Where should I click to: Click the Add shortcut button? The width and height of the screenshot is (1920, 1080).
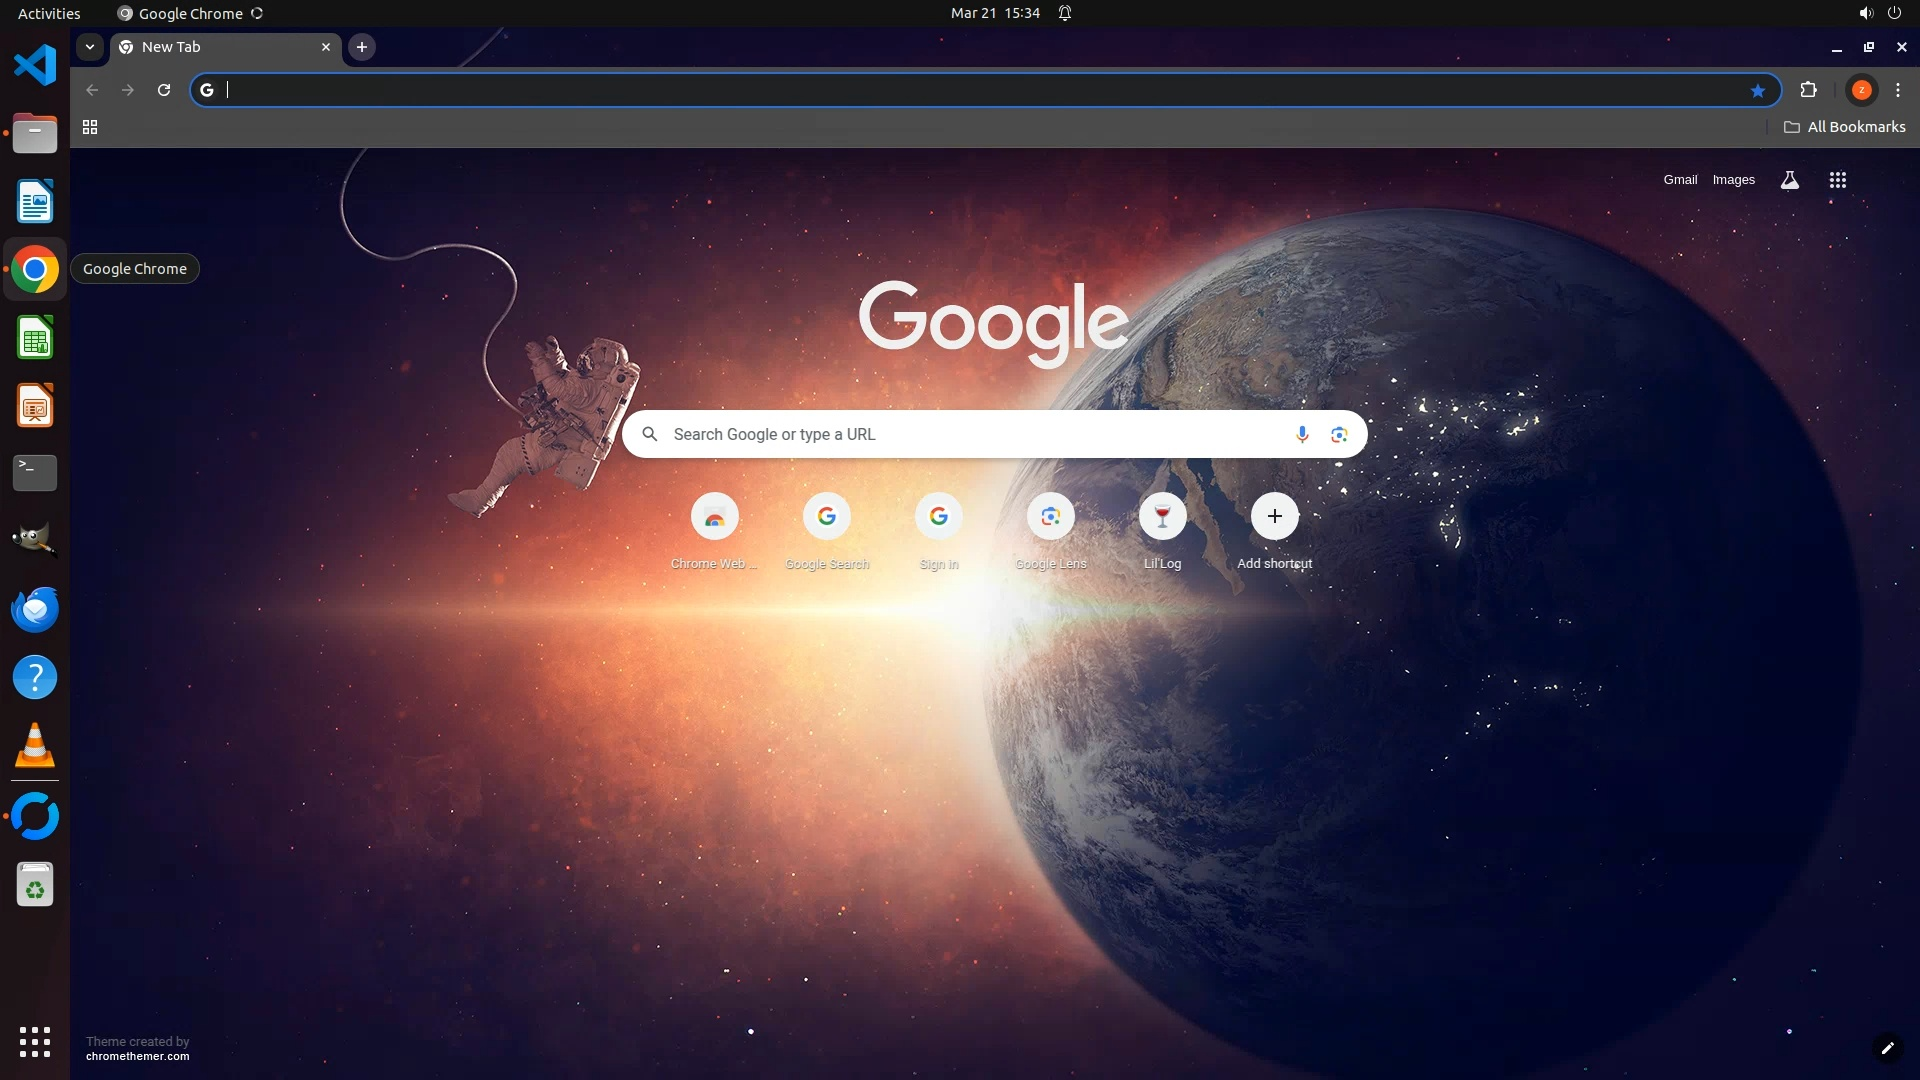[x=1274, y=517]
